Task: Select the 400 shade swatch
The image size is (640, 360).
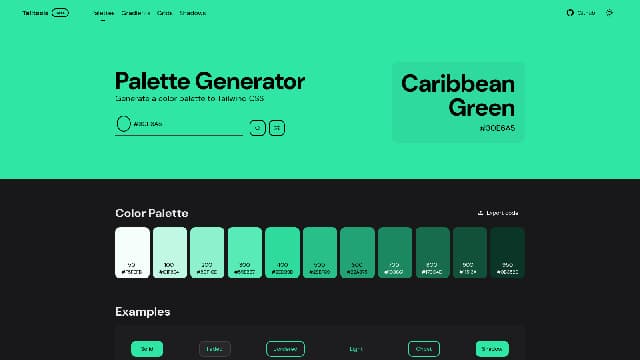Action: pyautogui.click(x=282, y=253)
